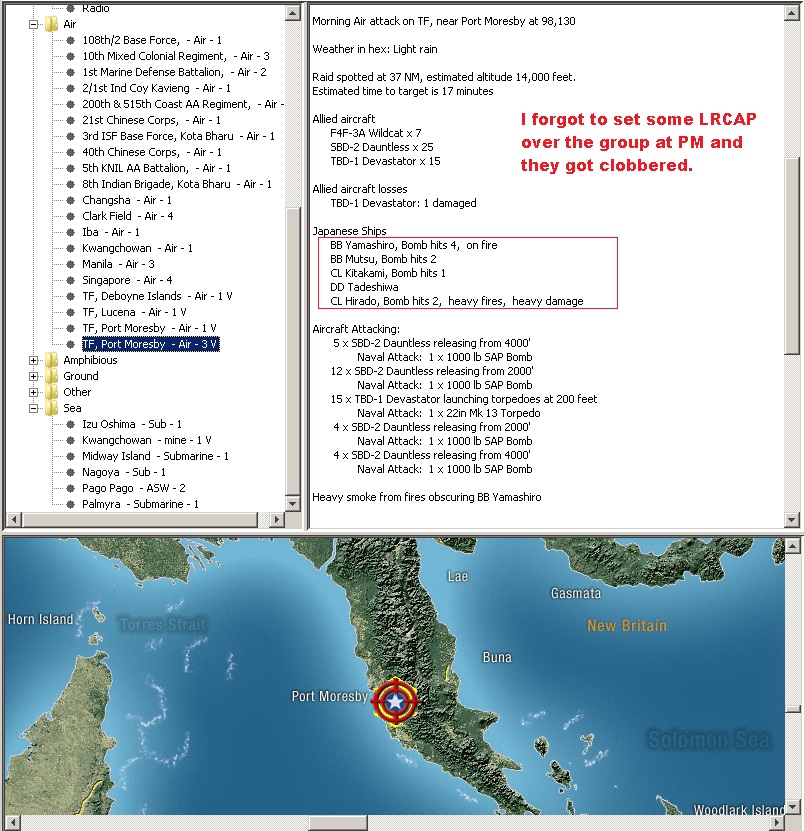Select 10th Mixed Colonial Regiment report

[176, 56]
